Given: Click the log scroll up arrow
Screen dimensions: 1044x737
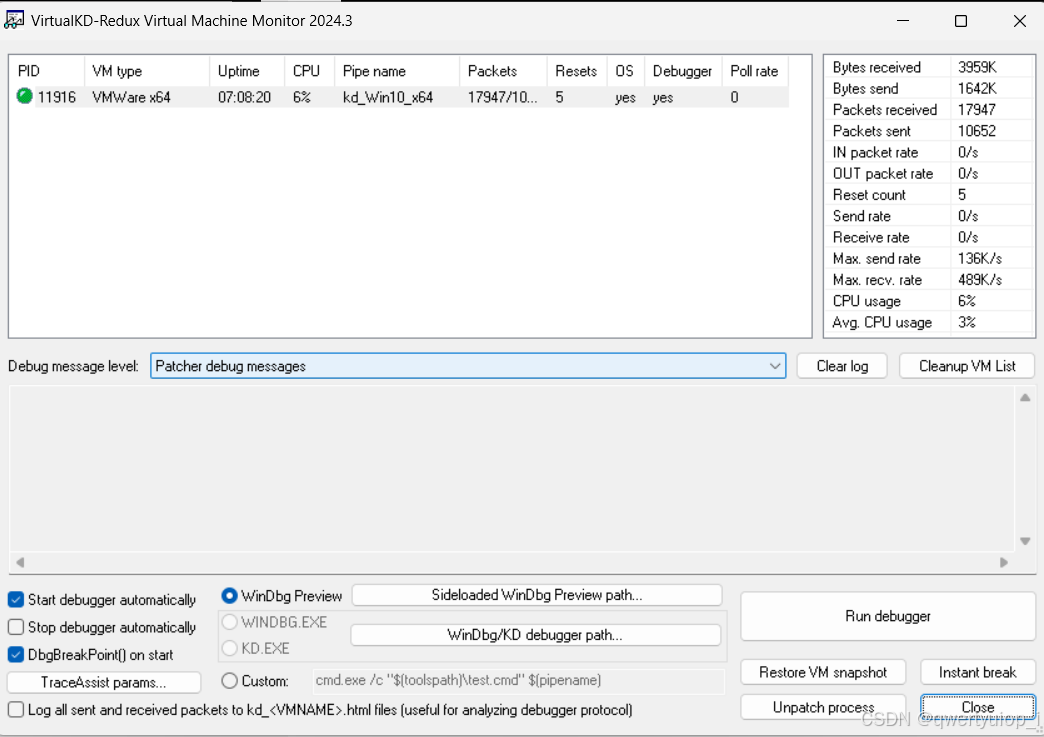Looking at the screenshot, I should 1025,397.
